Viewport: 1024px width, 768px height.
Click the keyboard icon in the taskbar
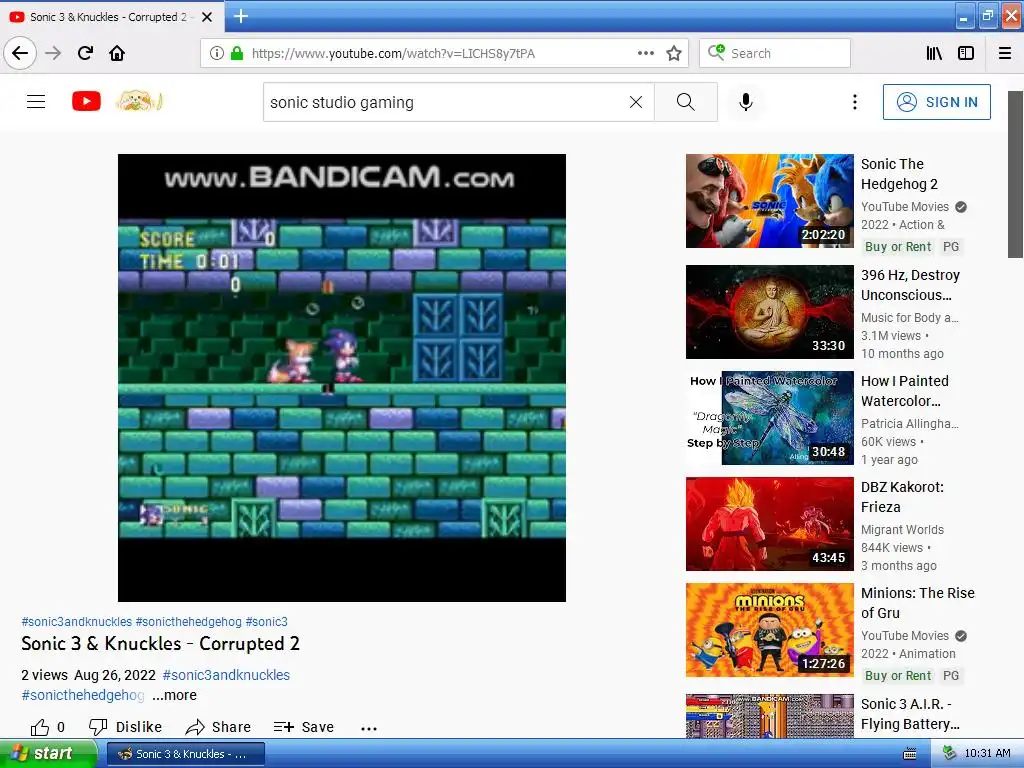point(910,754)
